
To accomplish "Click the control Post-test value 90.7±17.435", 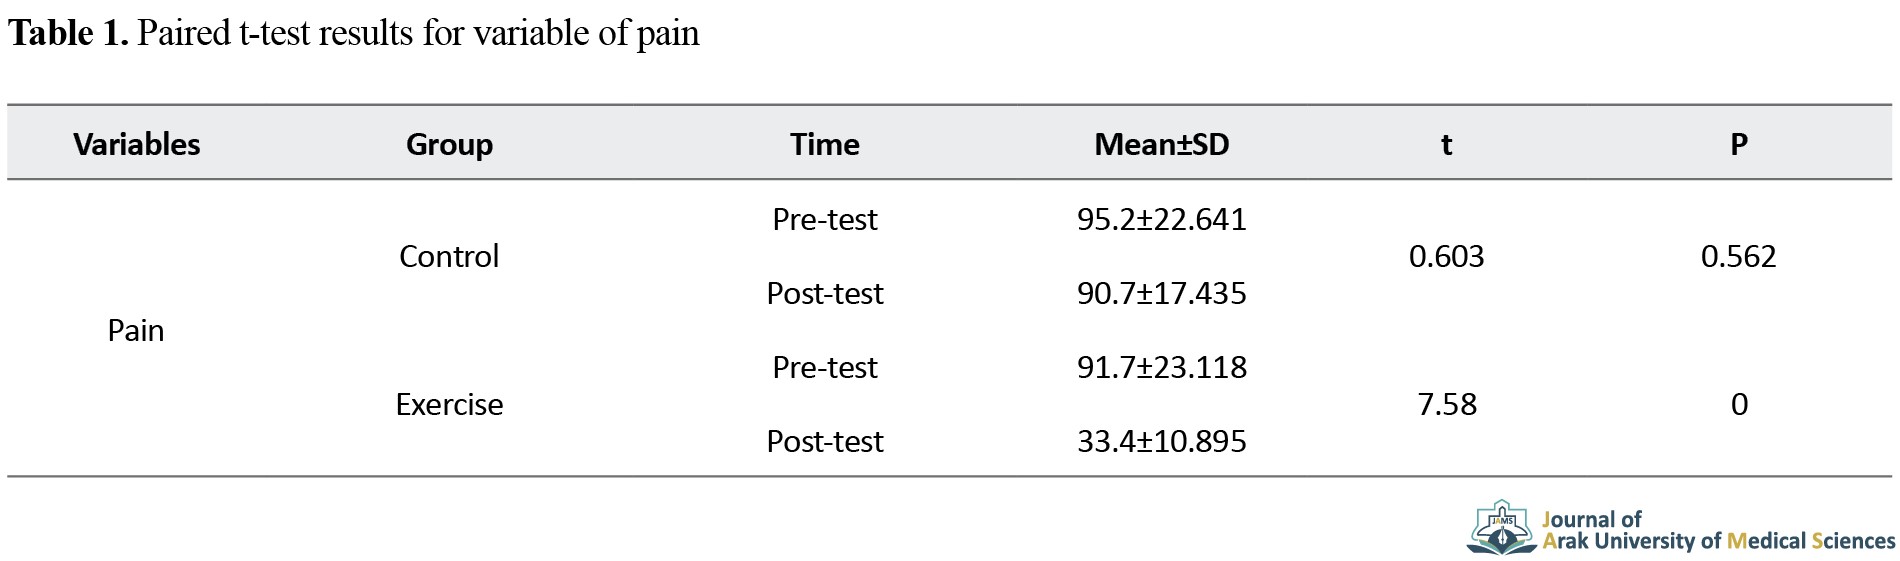I will point(1161,293).
